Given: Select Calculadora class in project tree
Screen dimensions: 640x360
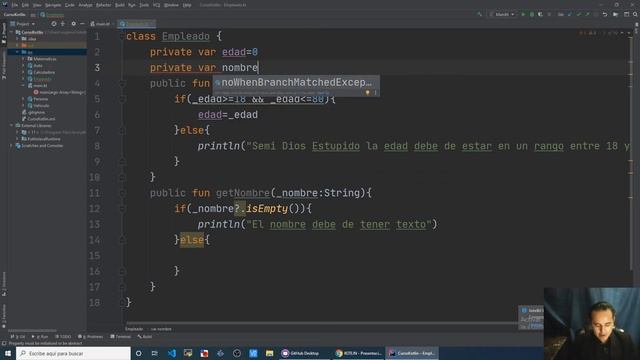Looking at the screenshot, I should pos(44,72).
